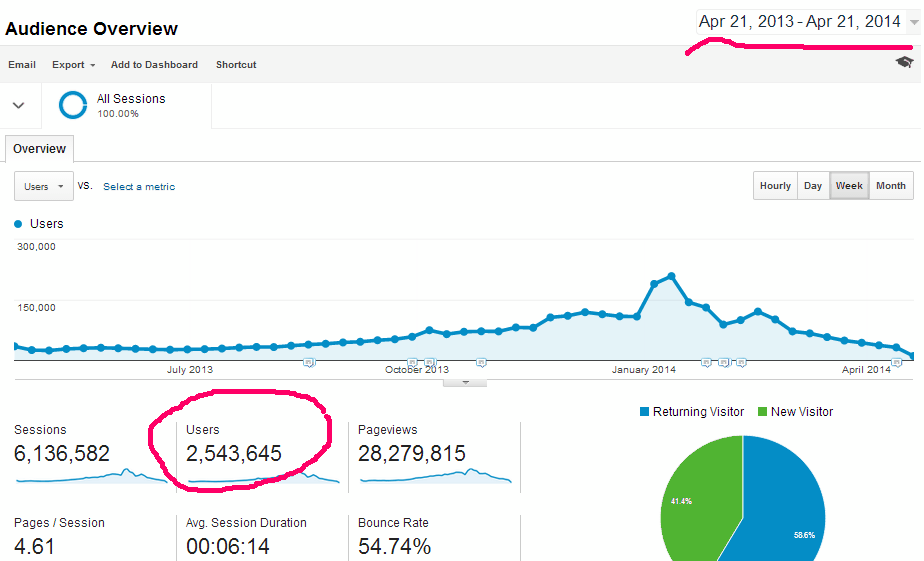This screenshot has height=561, width=924.
Task: Expand the annotations drawer arrow below chart
Action: click(x=465, y=382)
